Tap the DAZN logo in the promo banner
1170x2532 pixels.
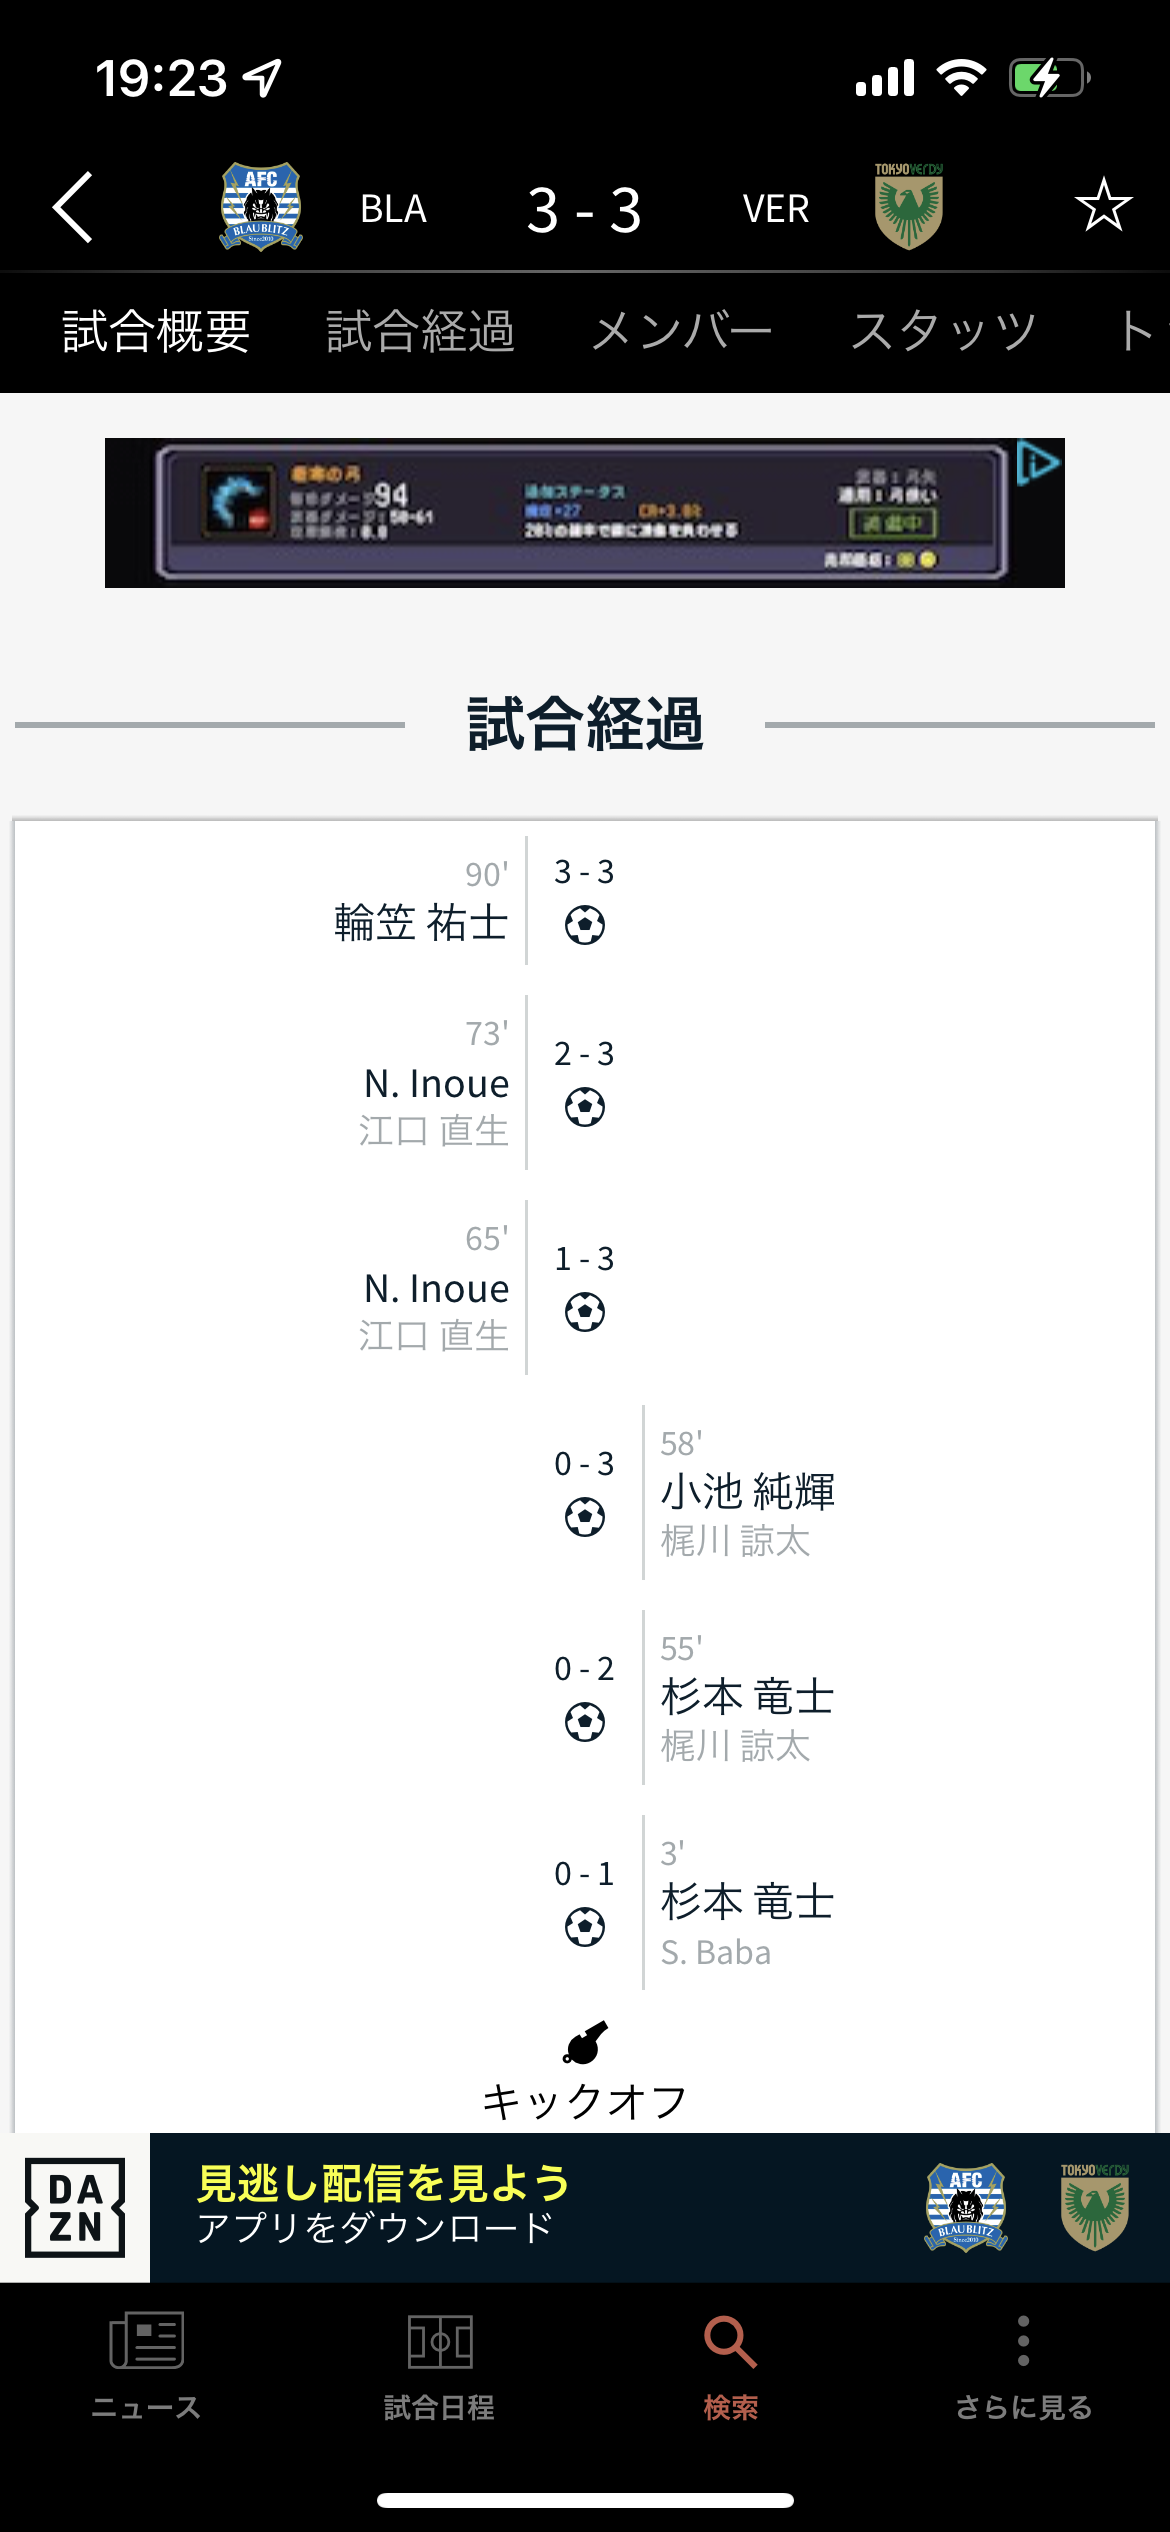click(x=75, y=2208)
